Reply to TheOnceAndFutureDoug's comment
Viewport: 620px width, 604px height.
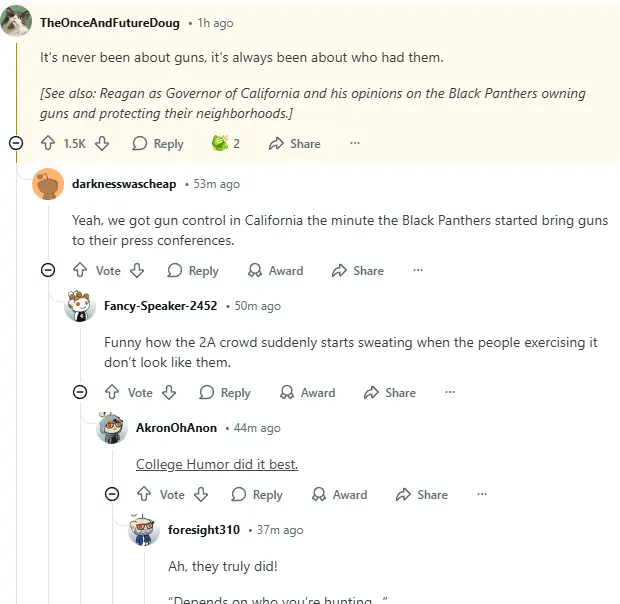(158, 143)
